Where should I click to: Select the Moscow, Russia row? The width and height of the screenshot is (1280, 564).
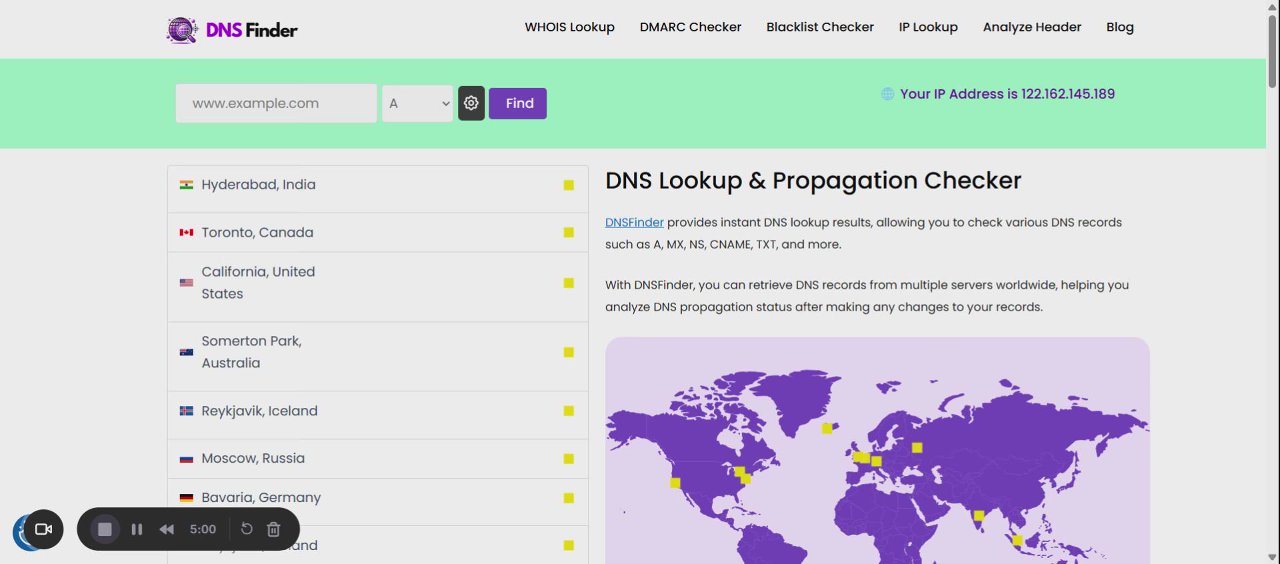pos(378,459)
